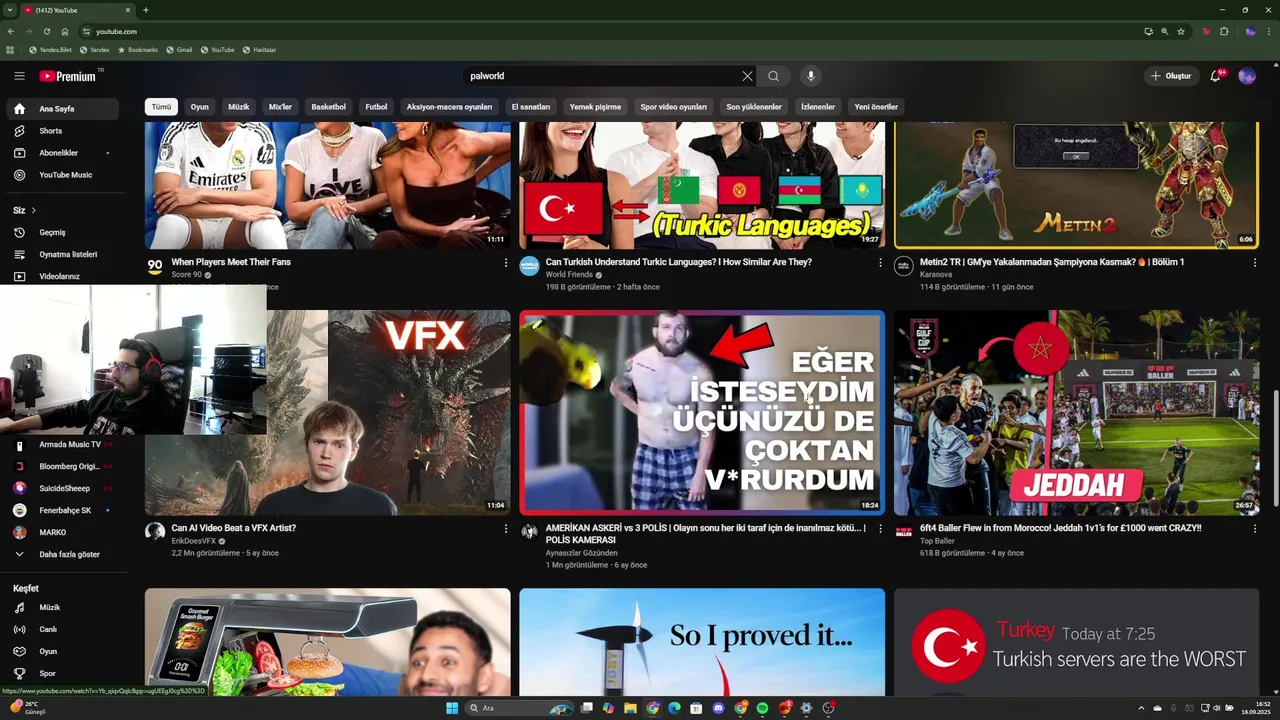The height and width of the screenshot is (720, 1280).
Task: Open Spor under Keşfet
Action: [63, 673]
